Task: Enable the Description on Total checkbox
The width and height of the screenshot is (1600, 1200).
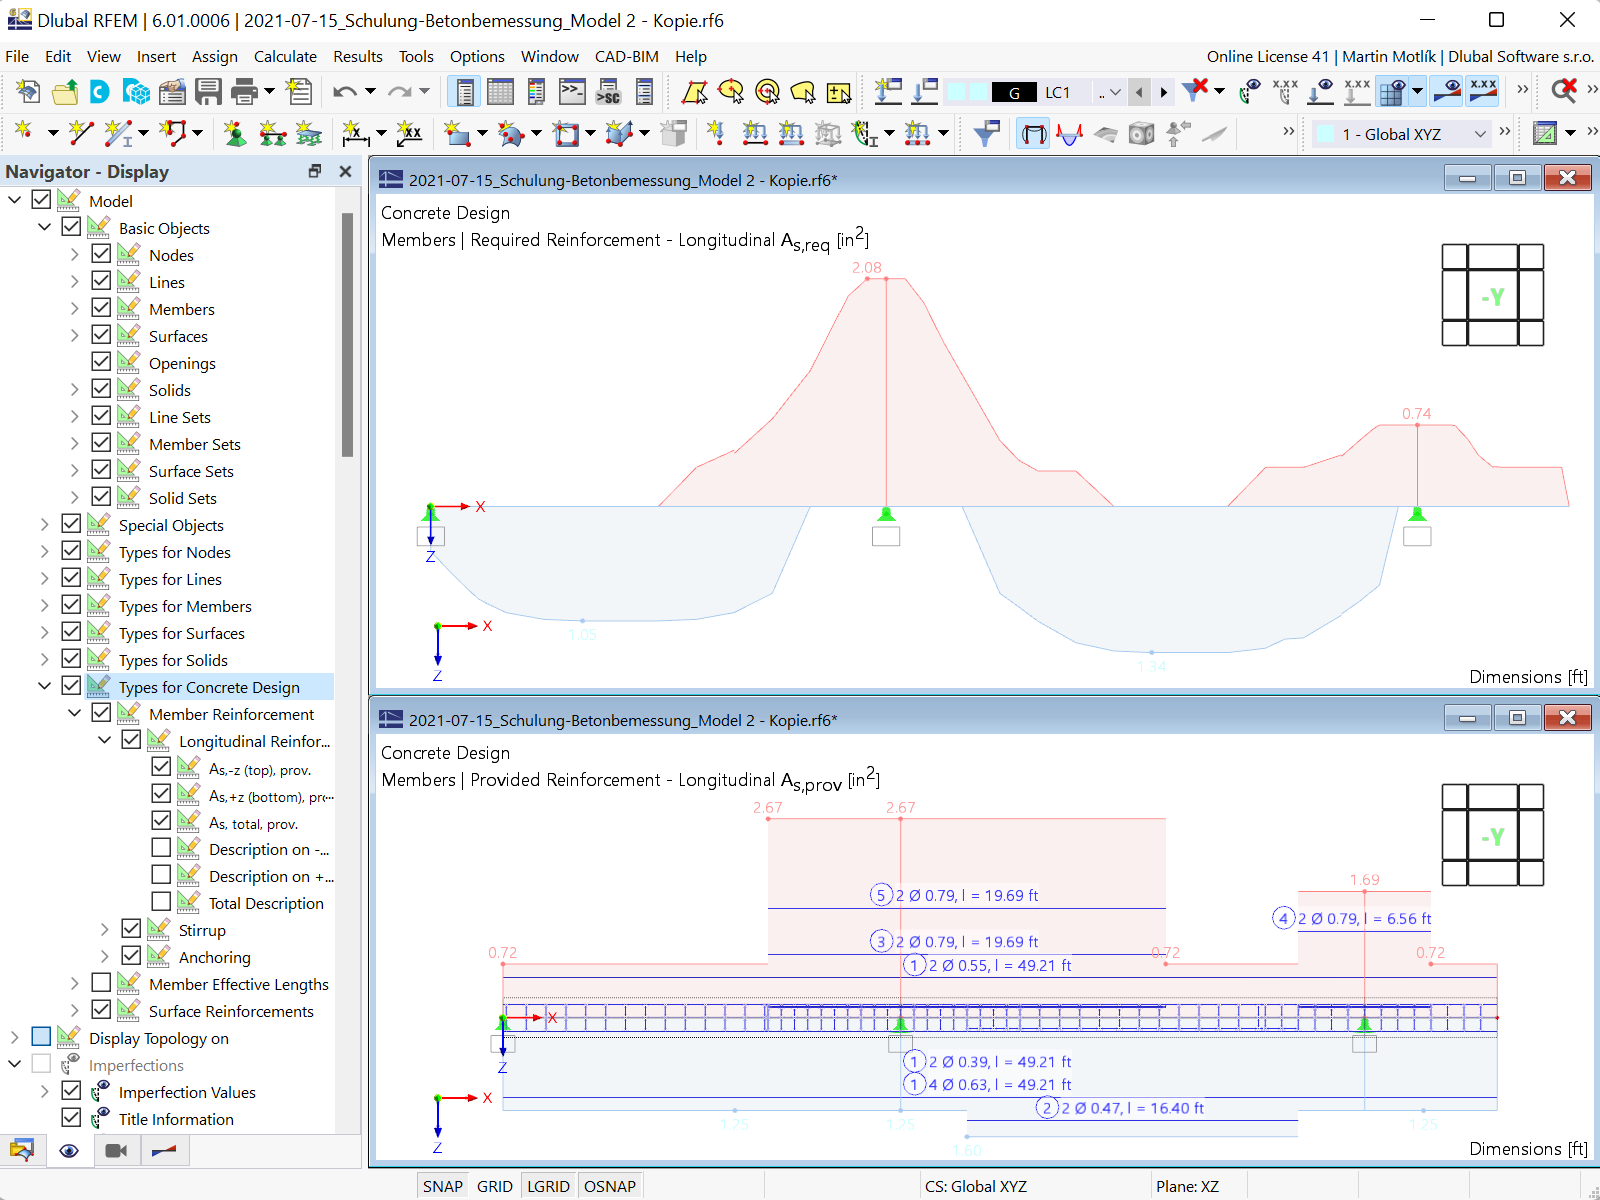Action: click(x=163, y=901)
